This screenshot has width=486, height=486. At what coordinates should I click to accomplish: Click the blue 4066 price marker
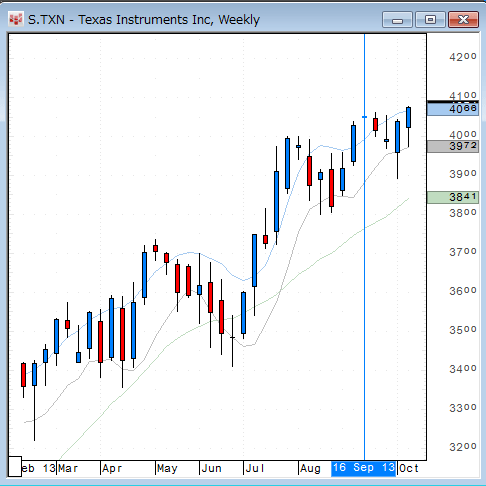453,109
